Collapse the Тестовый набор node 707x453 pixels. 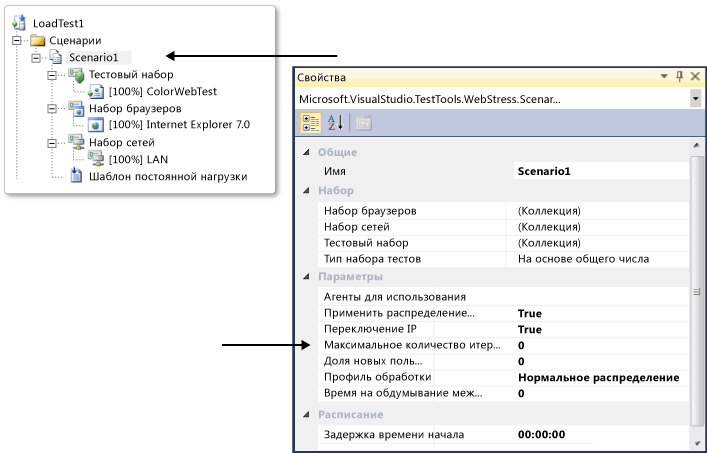point(52,75)
